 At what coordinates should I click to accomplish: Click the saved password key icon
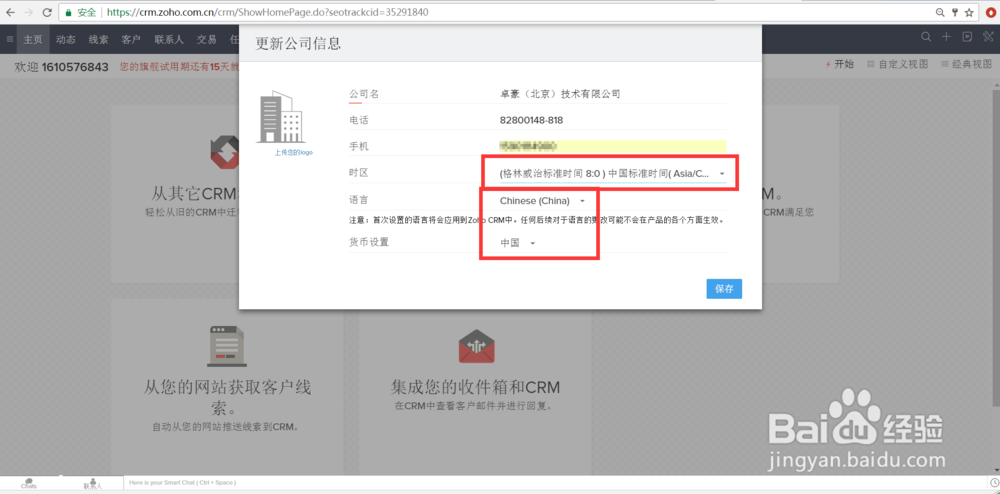[x=955, y=12]
